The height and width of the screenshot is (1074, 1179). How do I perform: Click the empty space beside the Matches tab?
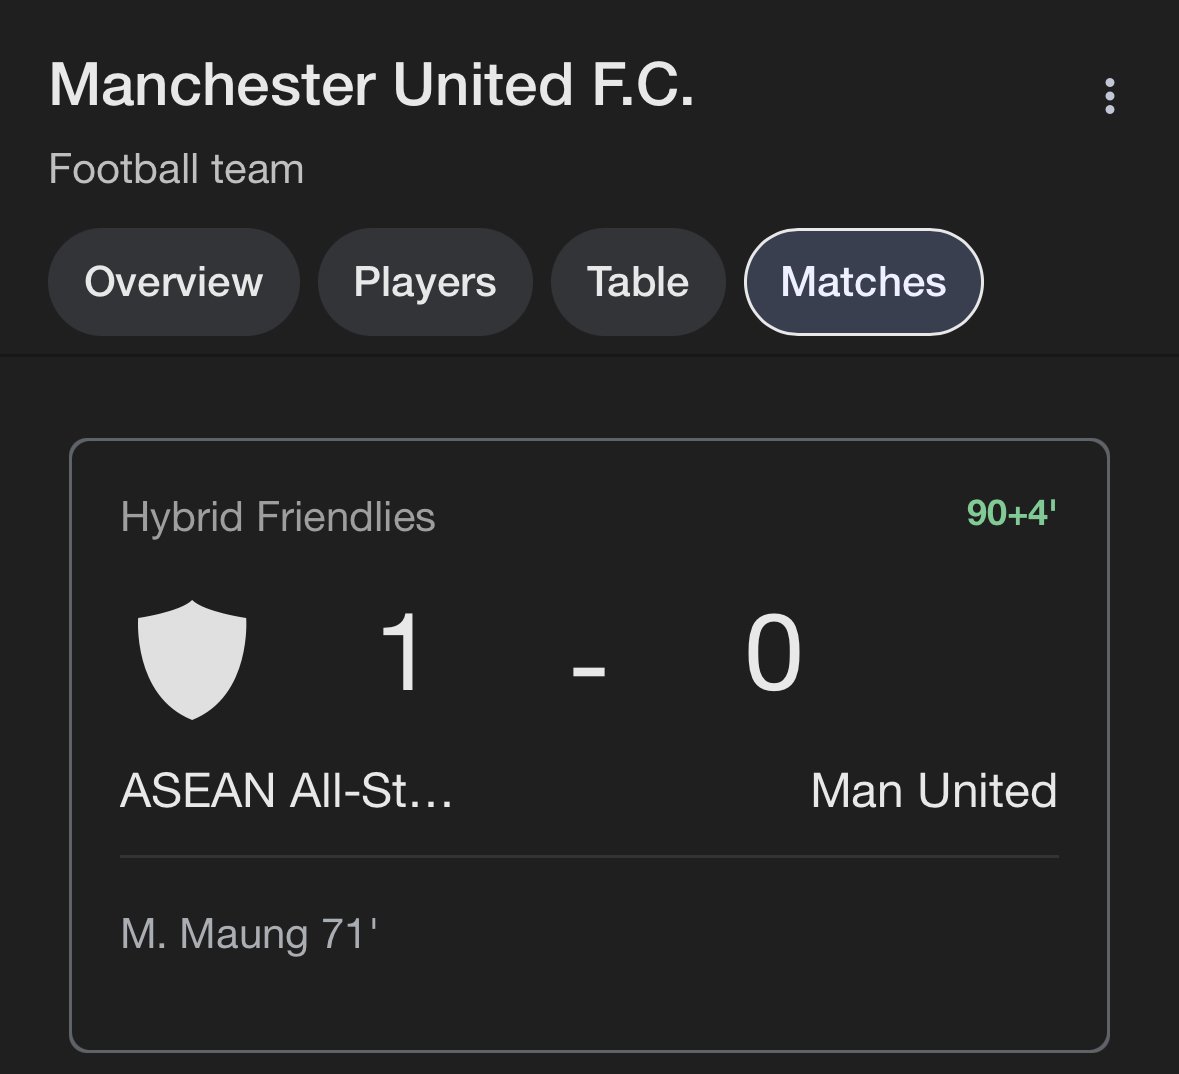pos(1075,282)
